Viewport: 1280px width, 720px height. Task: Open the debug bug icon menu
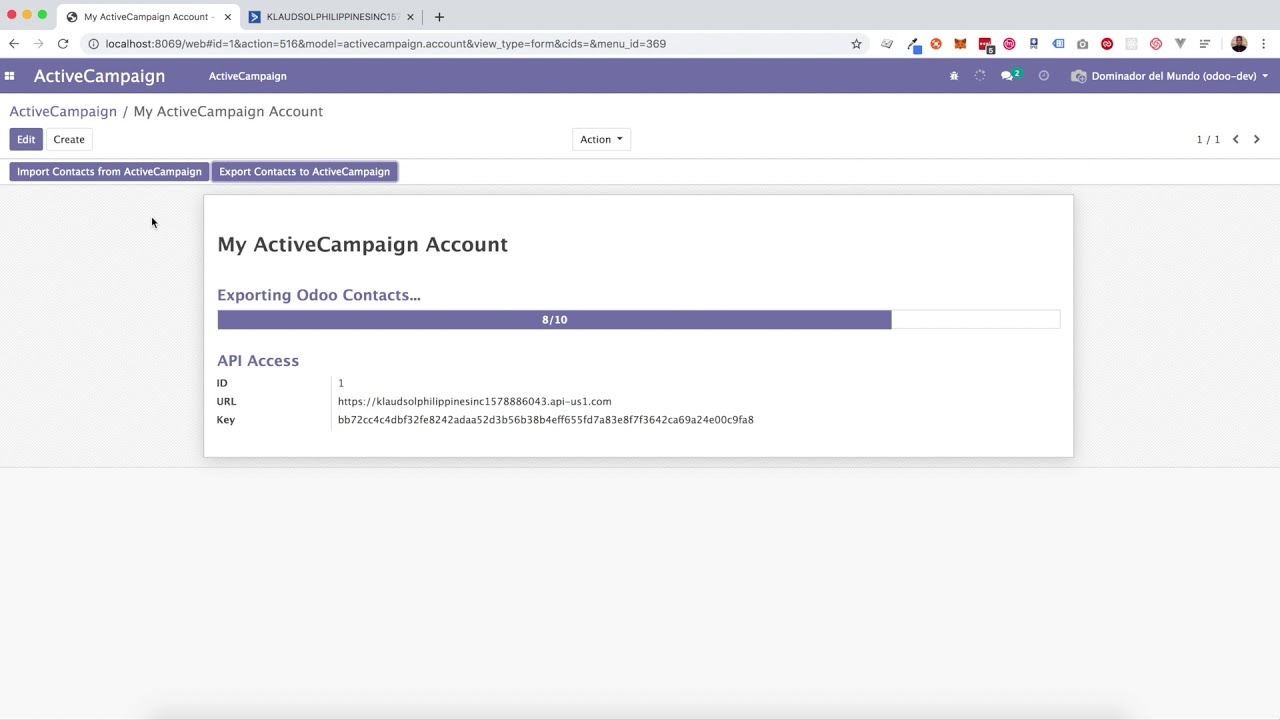(954, 76)
